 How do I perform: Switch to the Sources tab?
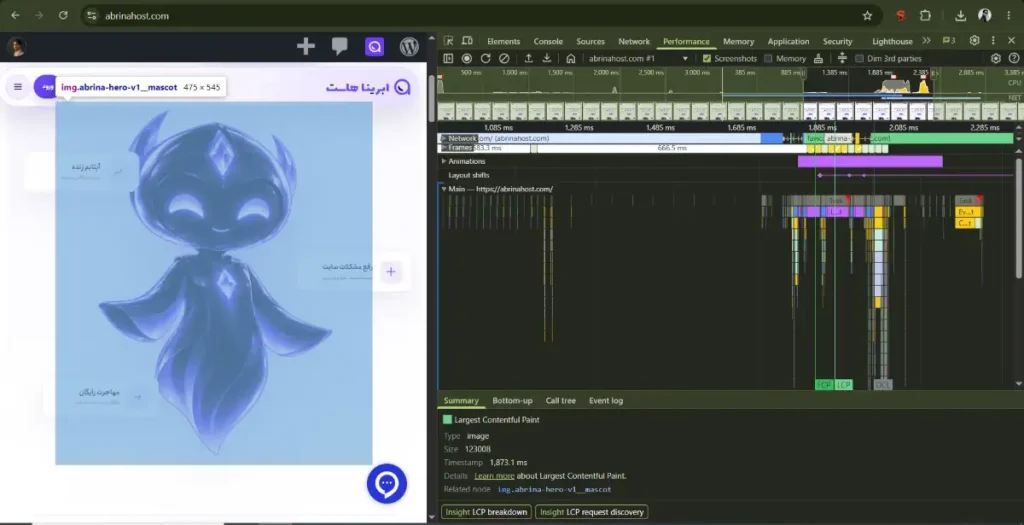coord(590,41)
